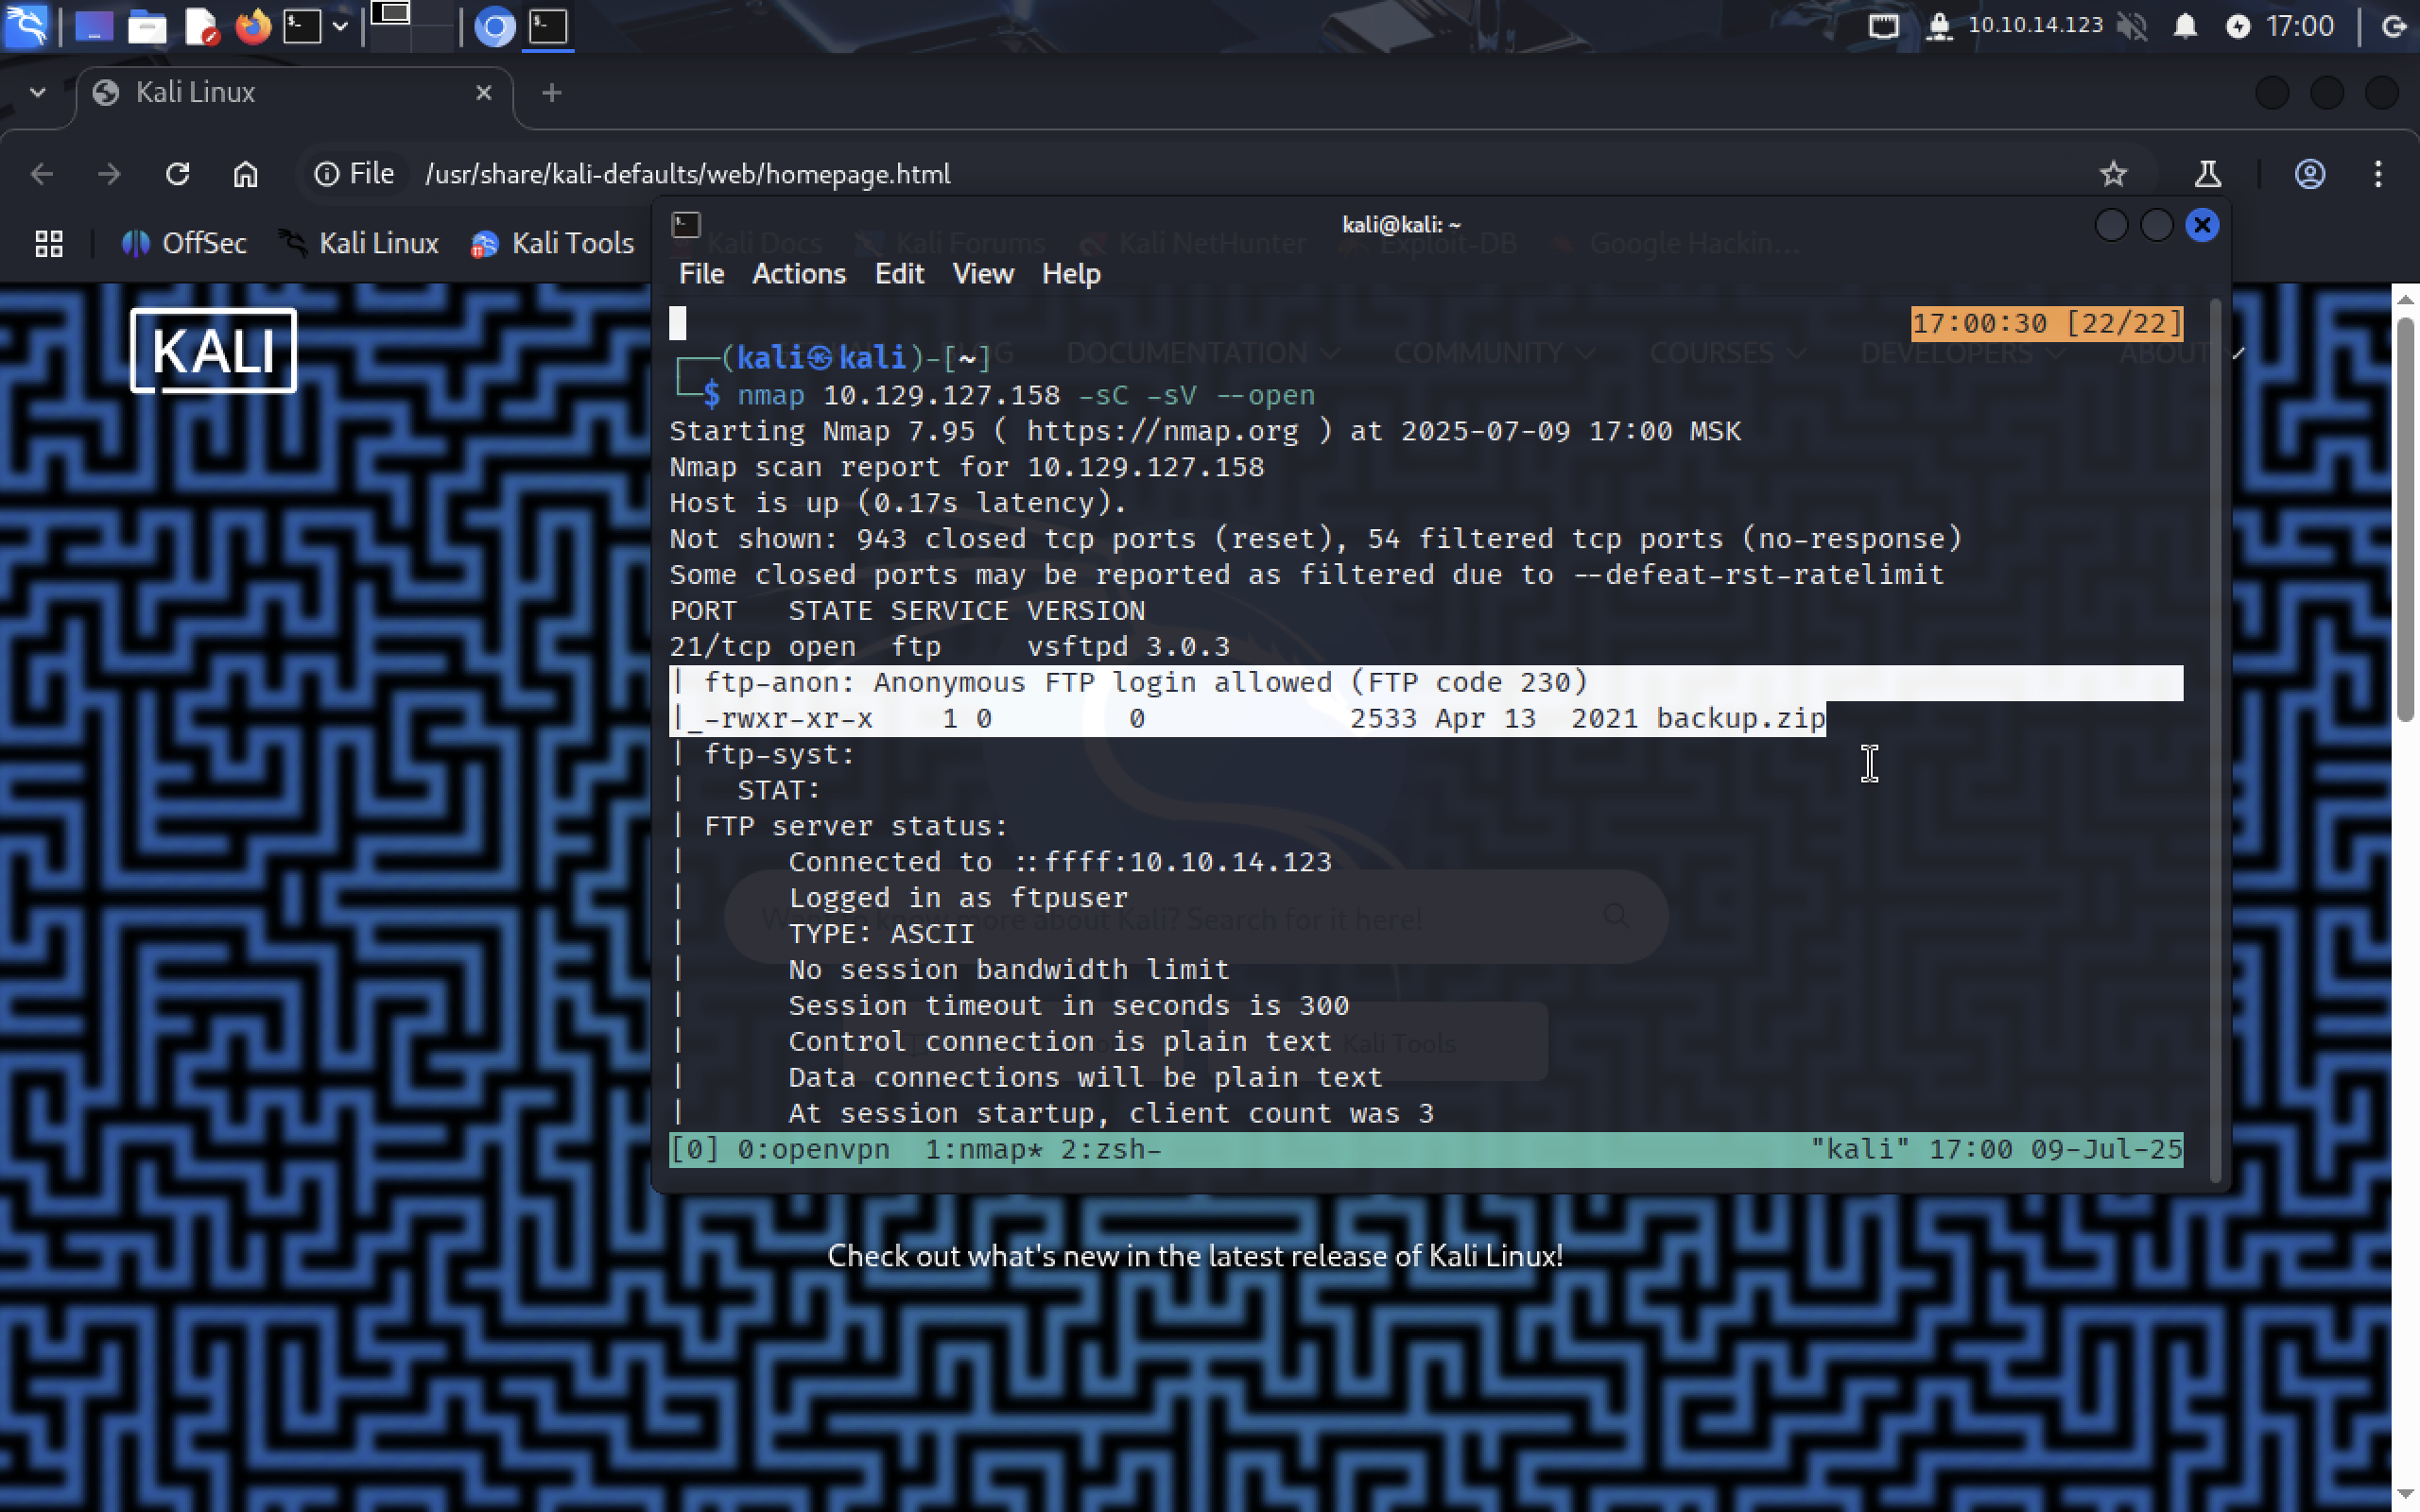The height and width of the screenshot is (1512, 2420).
Task: Switch to Chromium in the taskbar
Action: coord(494,26)
